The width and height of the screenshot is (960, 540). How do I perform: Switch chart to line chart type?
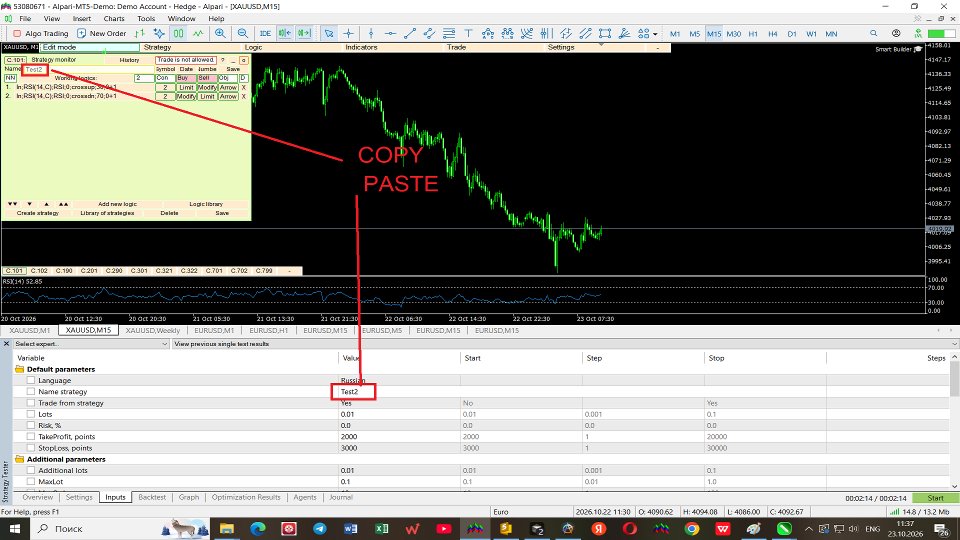[x=198, y=34]
